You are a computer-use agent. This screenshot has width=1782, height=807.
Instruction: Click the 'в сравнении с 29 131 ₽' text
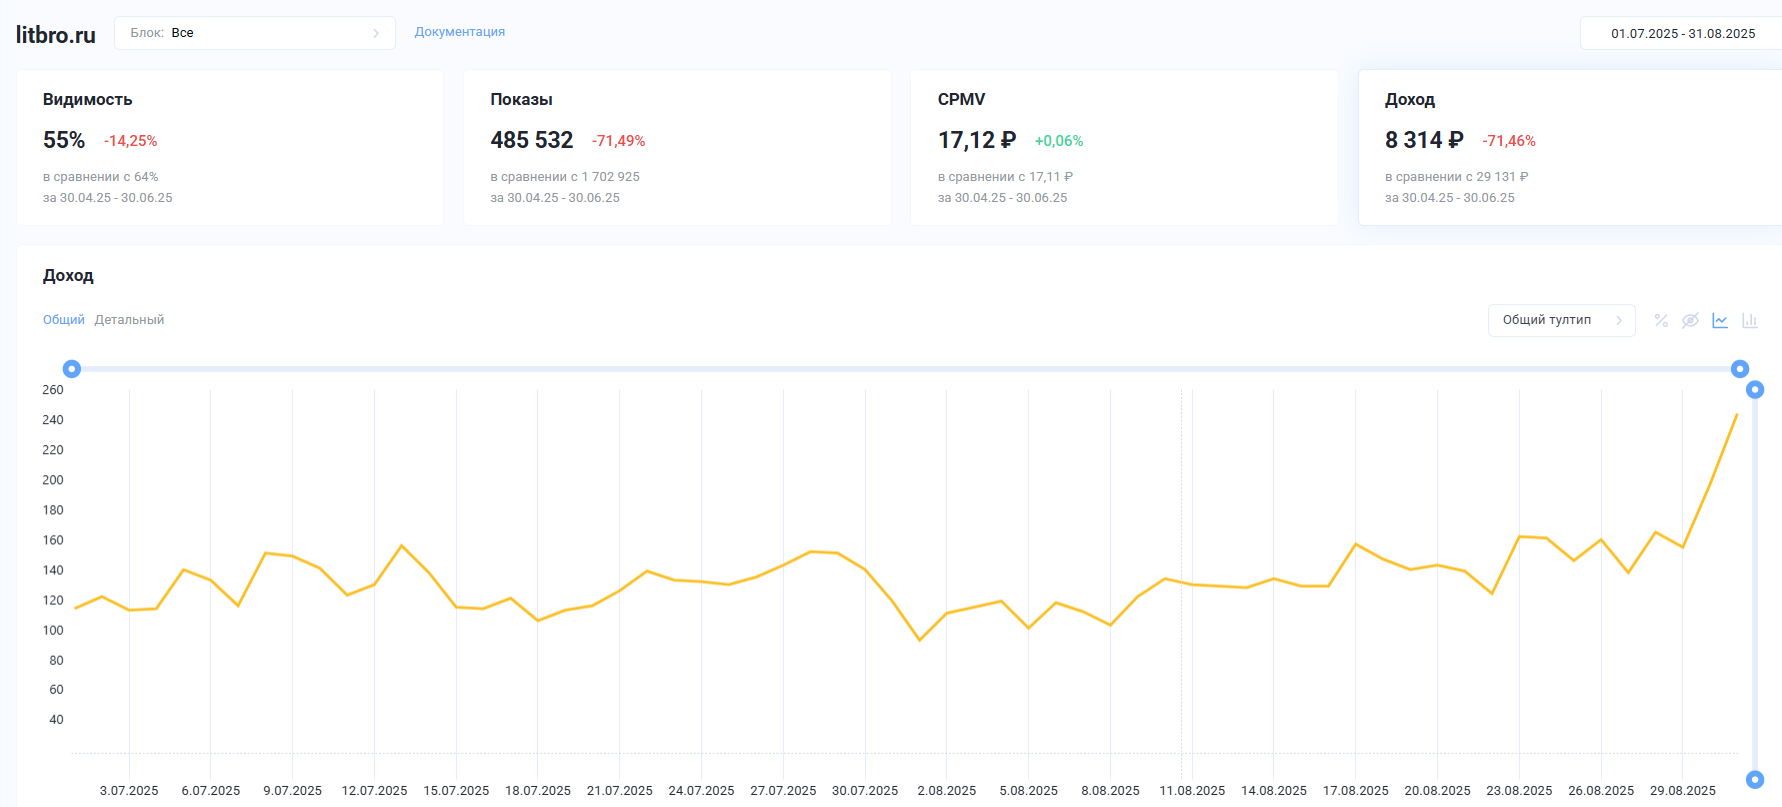tap(1457, 177)
